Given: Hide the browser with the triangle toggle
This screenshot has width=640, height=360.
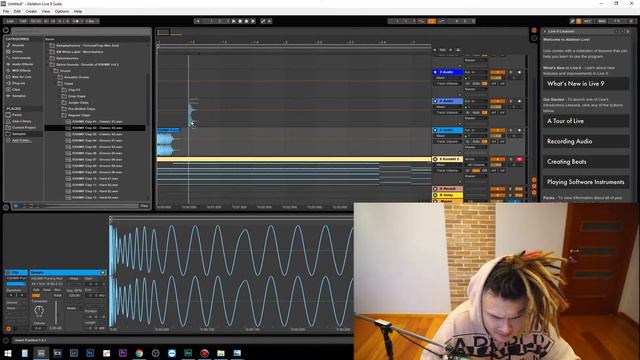Looking at the screenshot, I should [6, 30].
